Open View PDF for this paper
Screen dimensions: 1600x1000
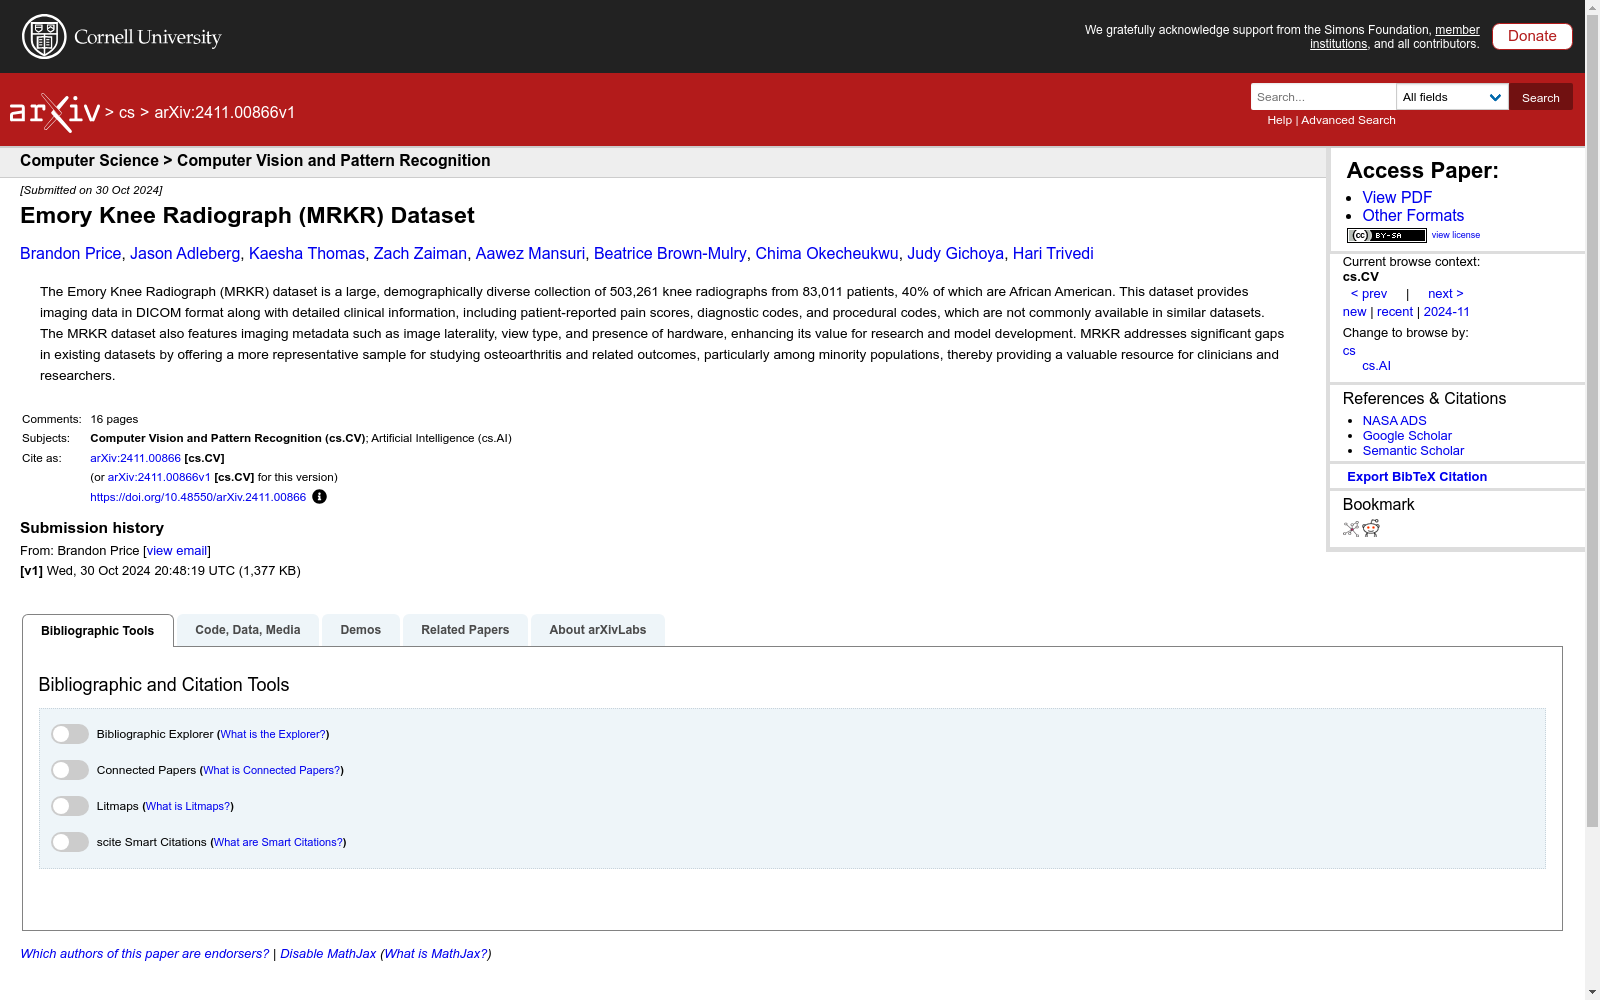[1396, 197]
